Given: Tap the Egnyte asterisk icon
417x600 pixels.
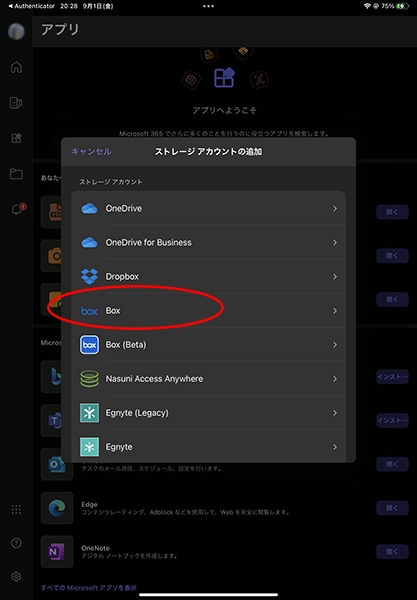Looking at the screenshot, I should click(x=89, y=447).
